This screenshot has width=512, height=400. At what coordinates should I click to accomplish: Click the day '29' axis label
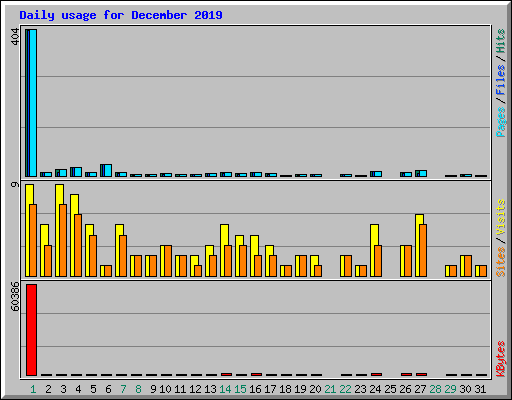click(x=450, y=389)
